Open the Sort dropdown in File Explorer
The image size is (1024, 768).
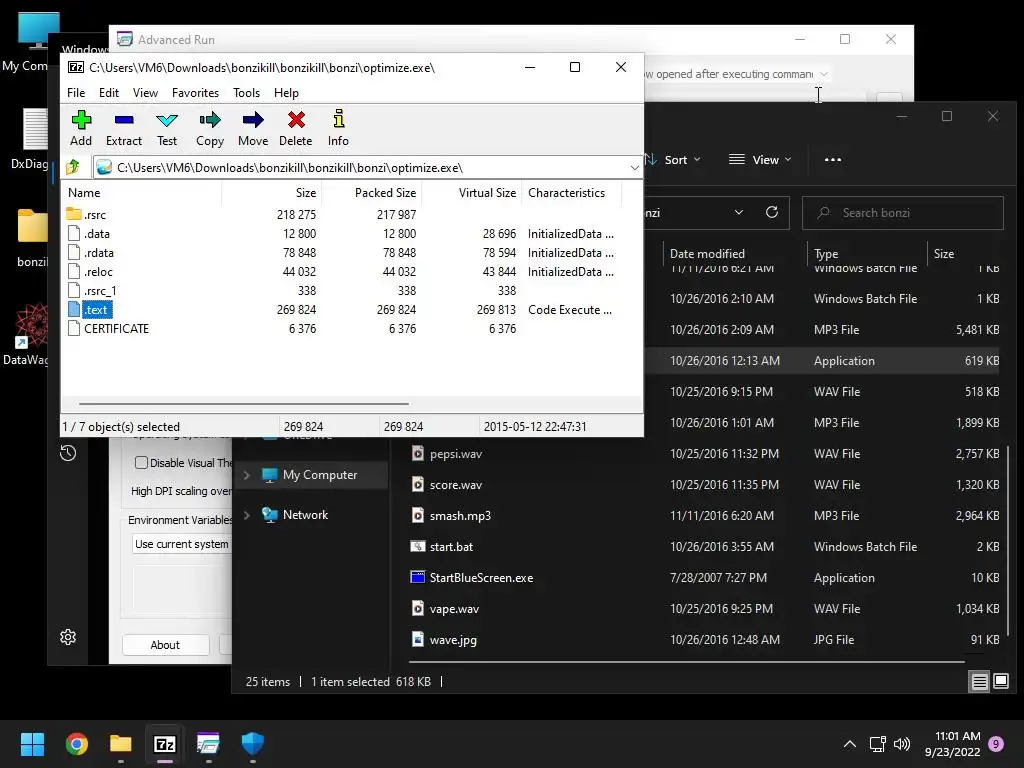[x=674, y=159]
